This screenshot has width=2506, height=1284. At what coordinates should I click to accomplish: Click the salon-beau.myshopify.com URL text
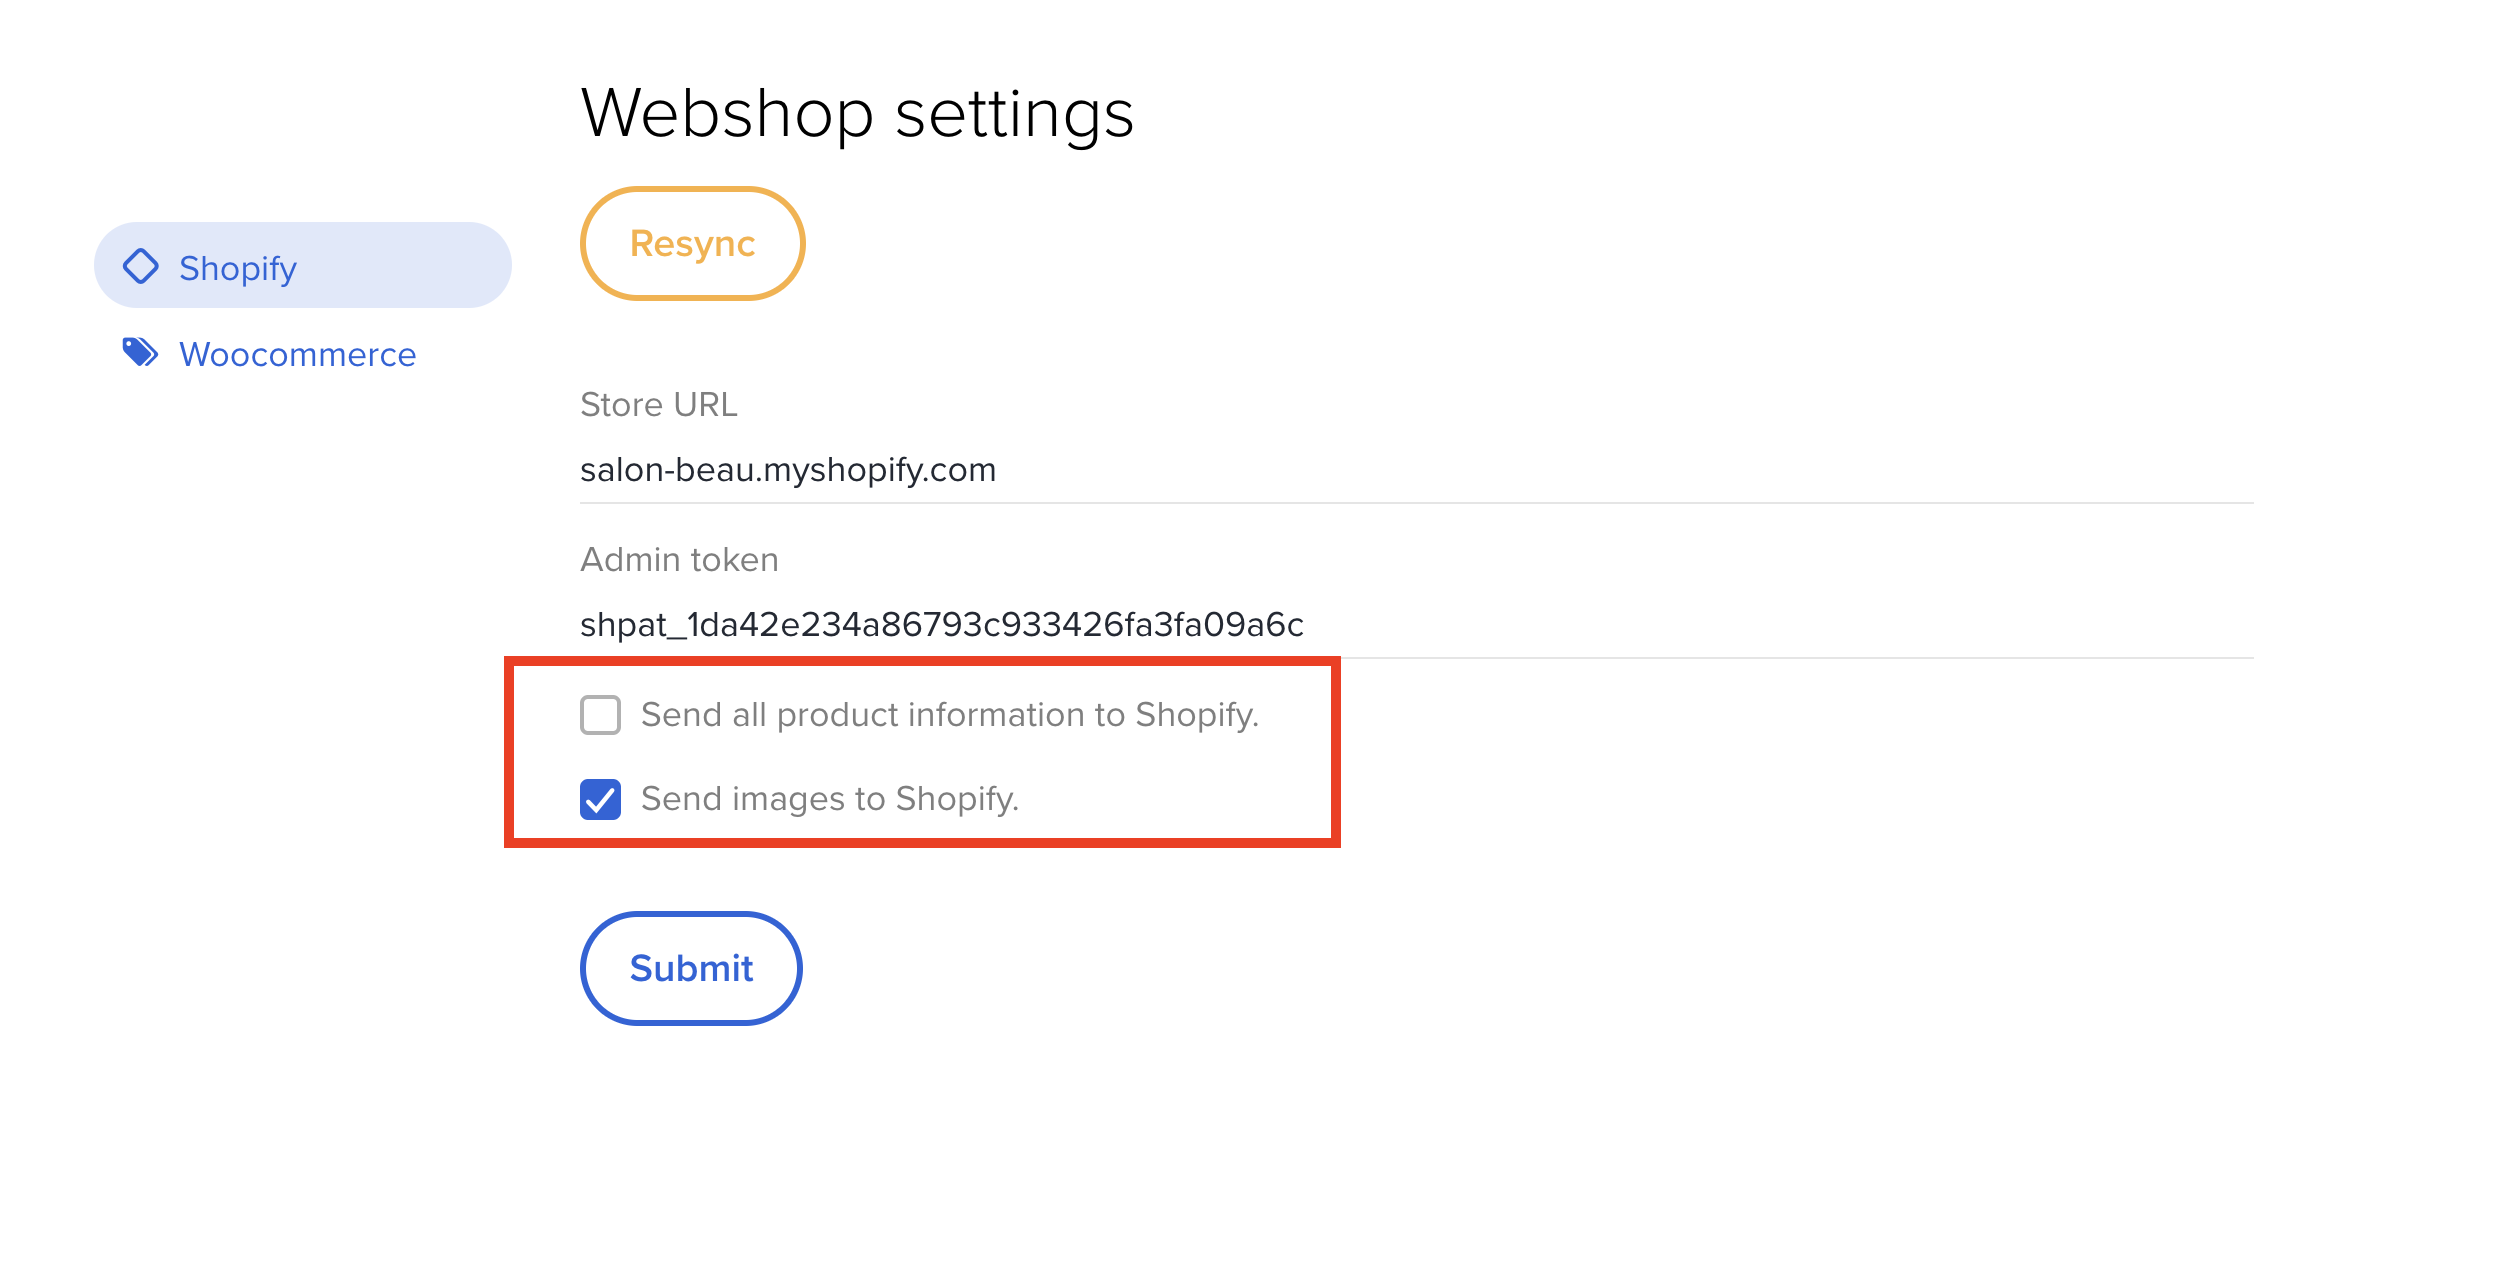tap(788, 470)
